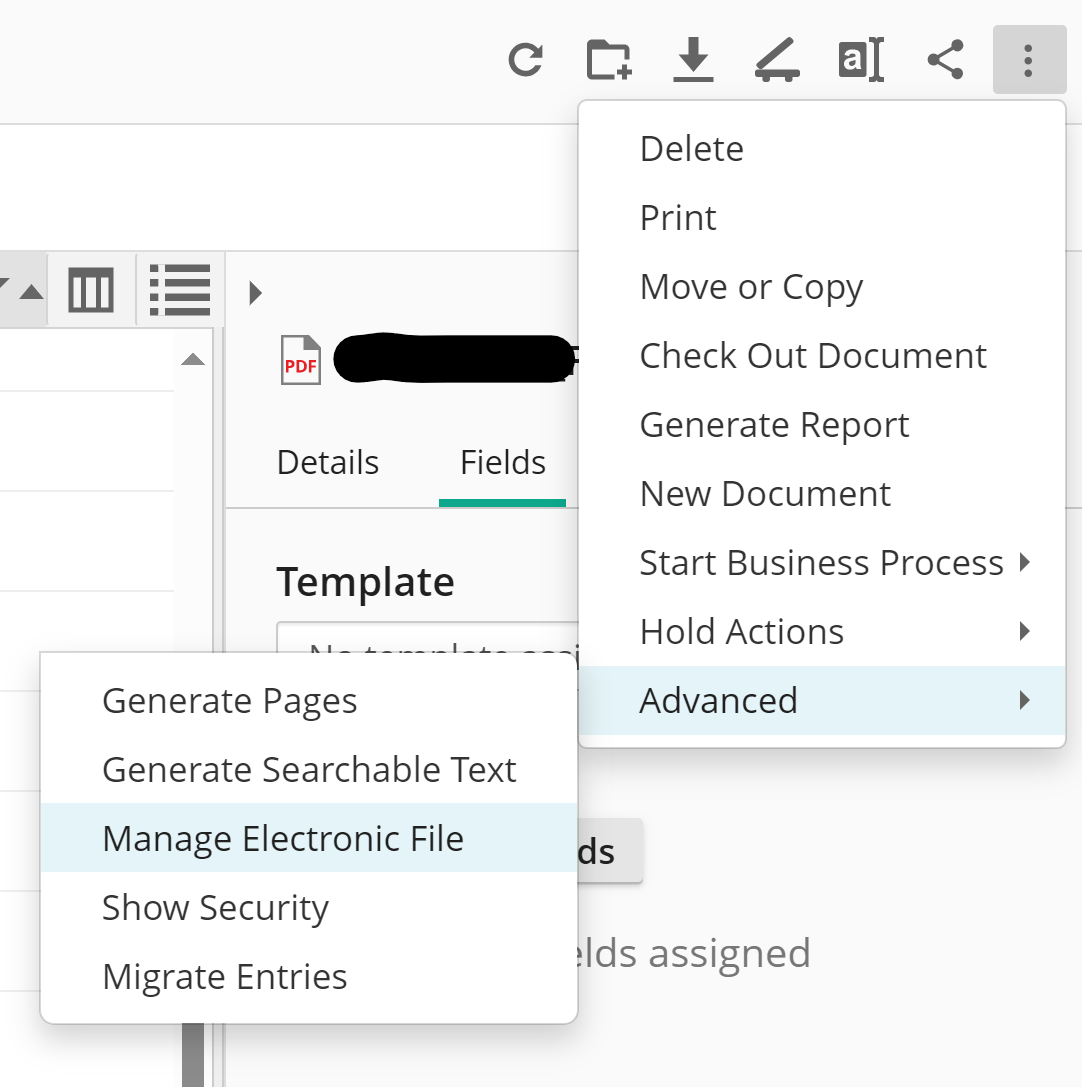Choose Check Out Document from the menu

(813, 356)
